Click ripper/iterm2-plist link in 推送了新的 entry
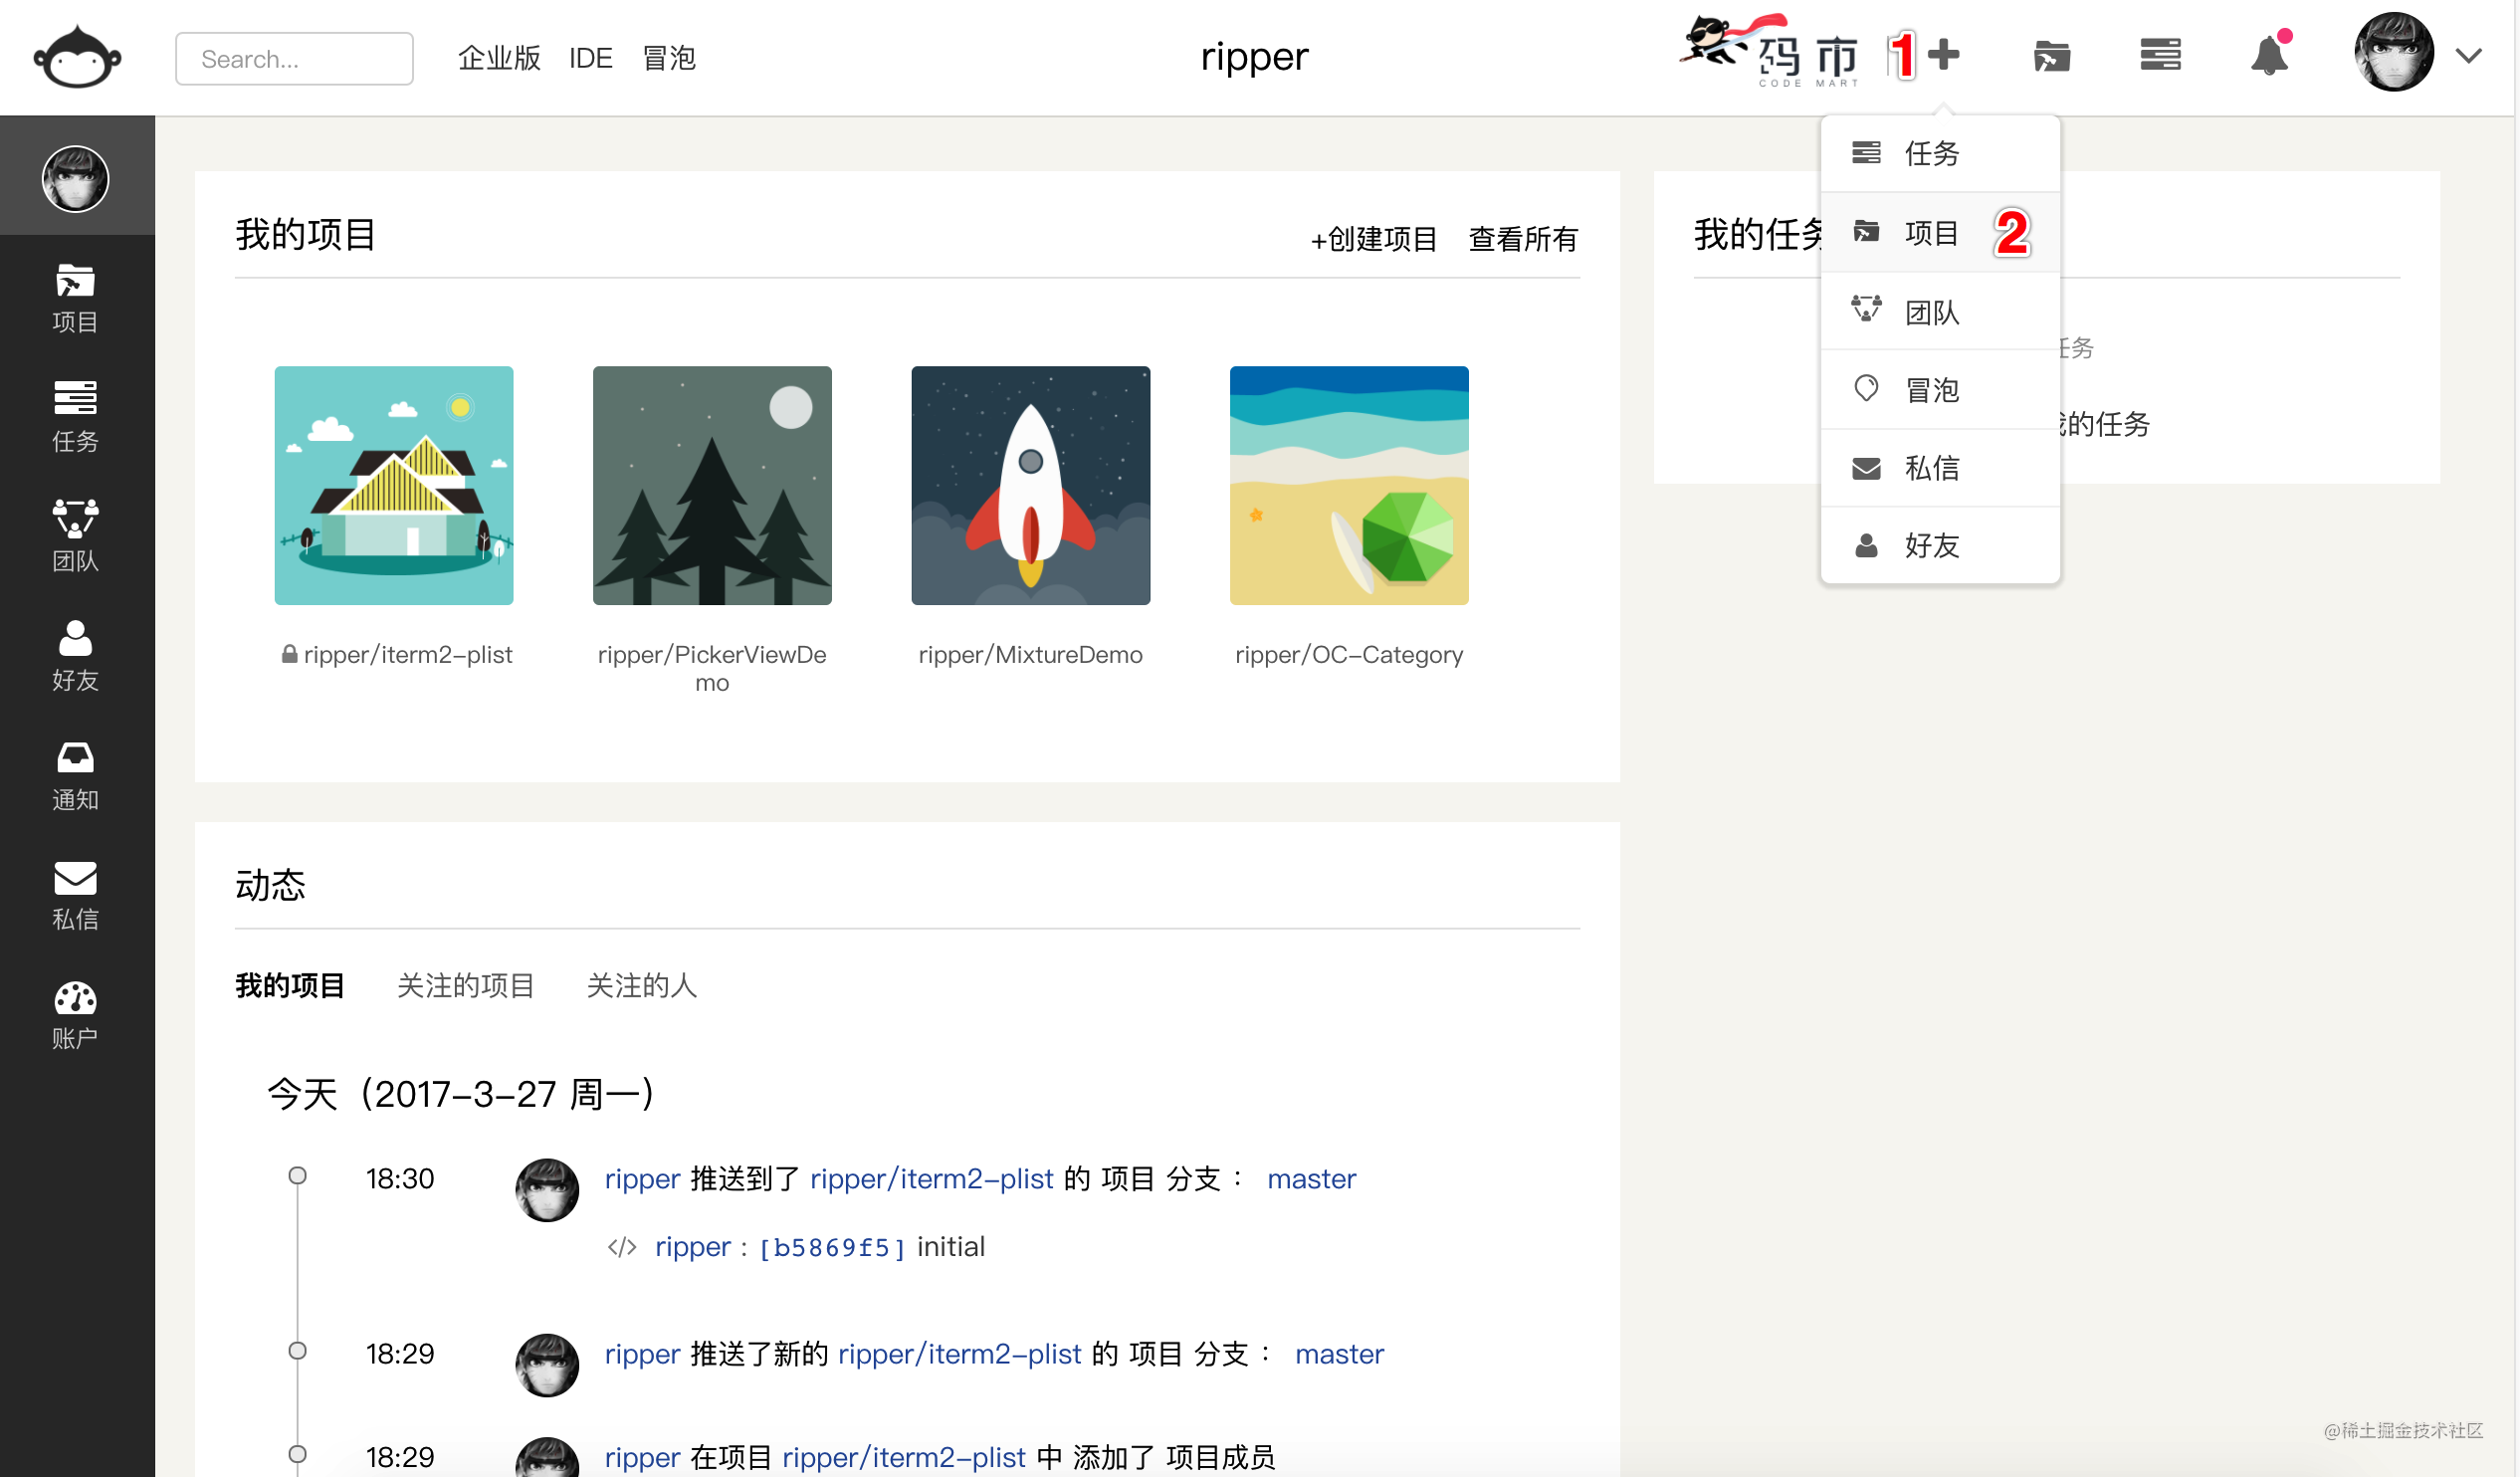The image size is (2520, 1477). click(x=959, y=1353)
